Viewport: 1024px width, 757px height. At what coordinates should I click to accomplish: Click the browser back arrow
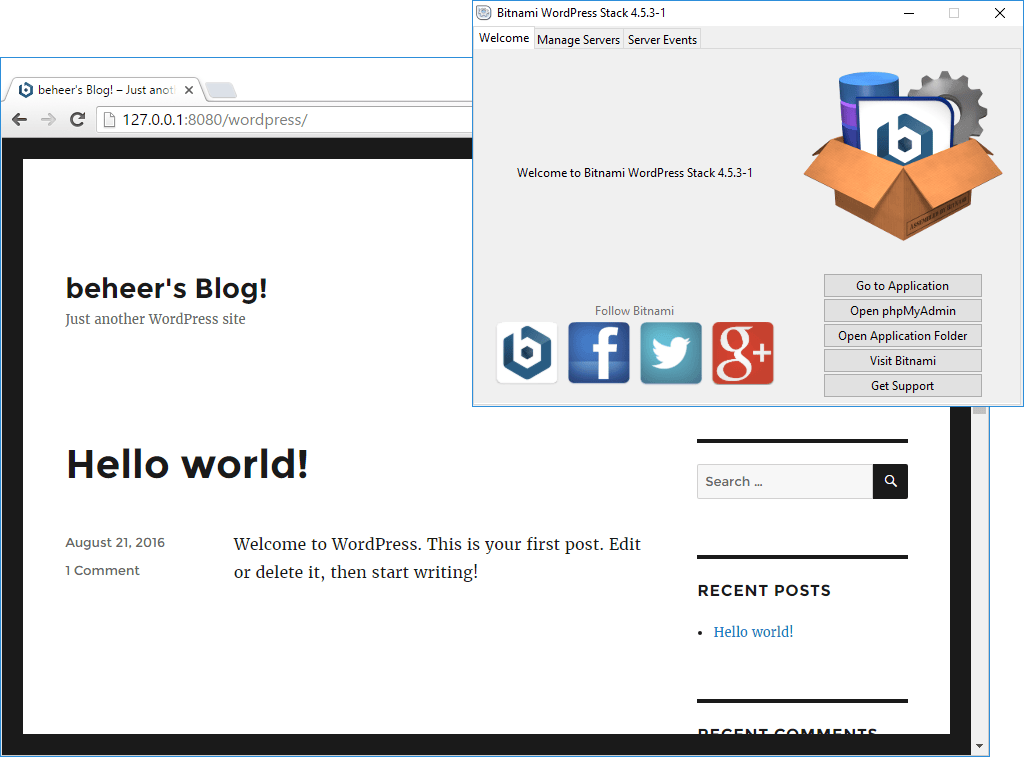pos(20,120)
